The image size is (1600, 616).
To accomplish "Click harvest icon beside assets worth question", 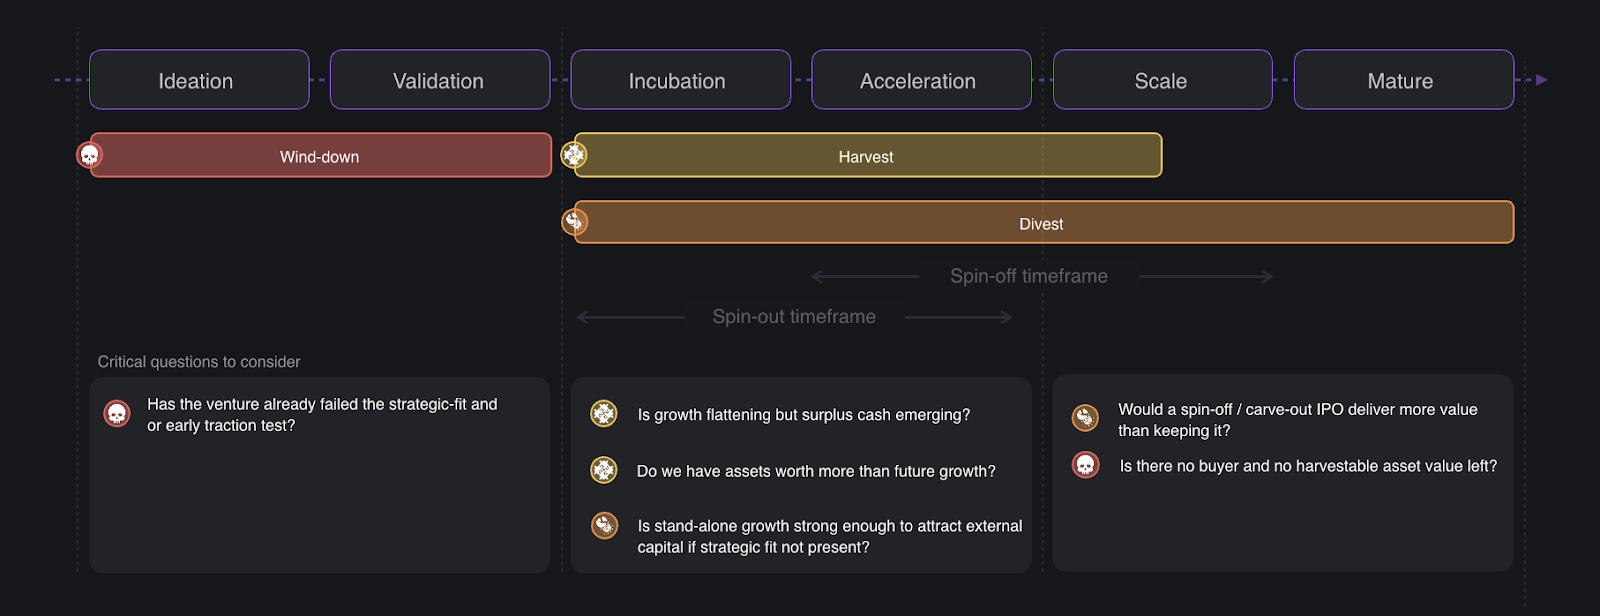I will (604, 469).
